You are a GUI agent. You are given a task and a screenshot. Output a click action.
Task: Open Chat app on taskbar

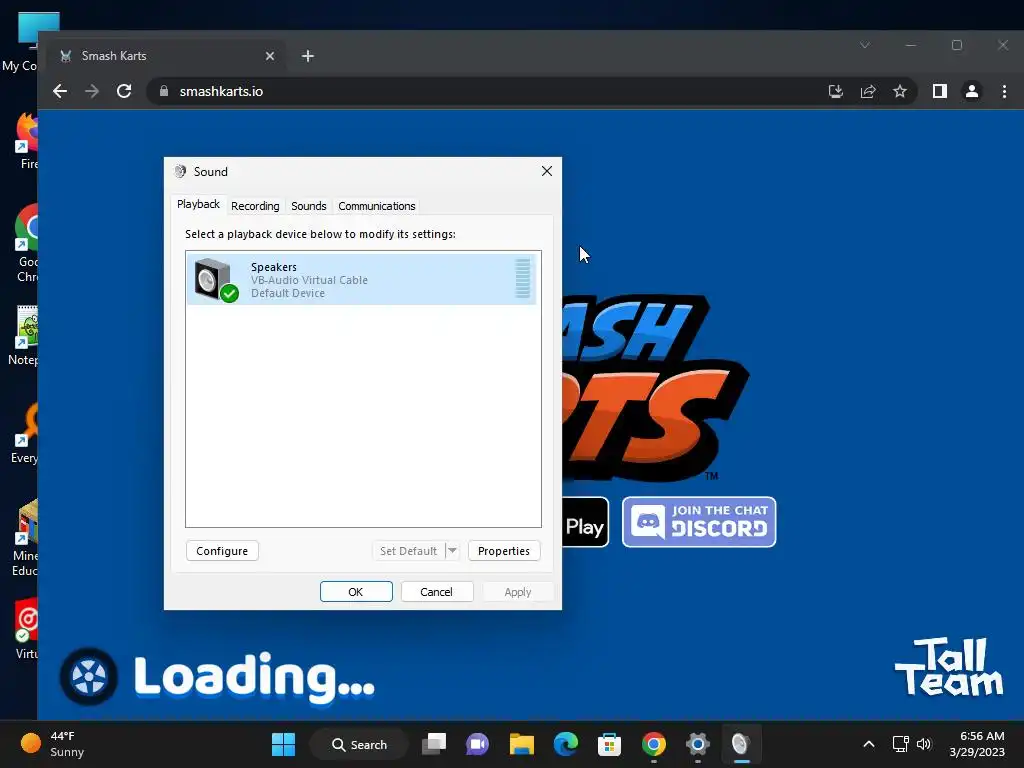[x=477, y=744]
